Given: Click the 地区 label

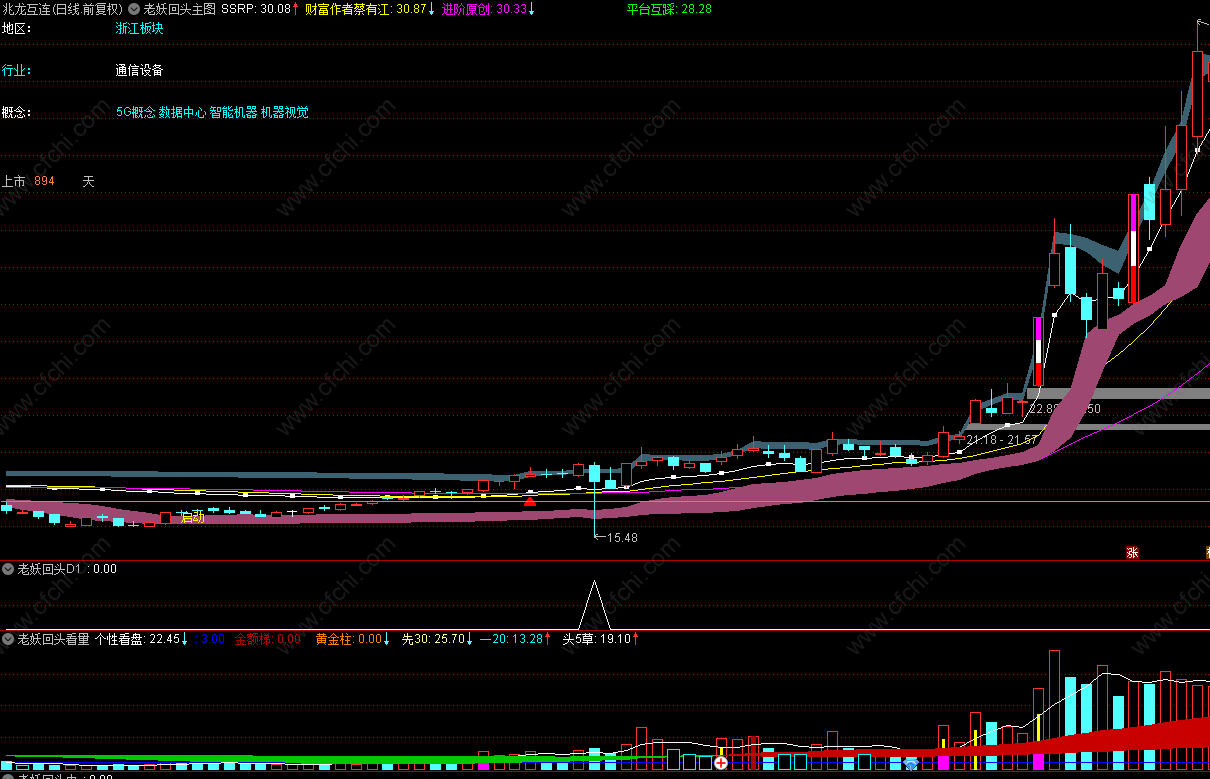Looking at the screenshot, I should (x=16, y=28).
